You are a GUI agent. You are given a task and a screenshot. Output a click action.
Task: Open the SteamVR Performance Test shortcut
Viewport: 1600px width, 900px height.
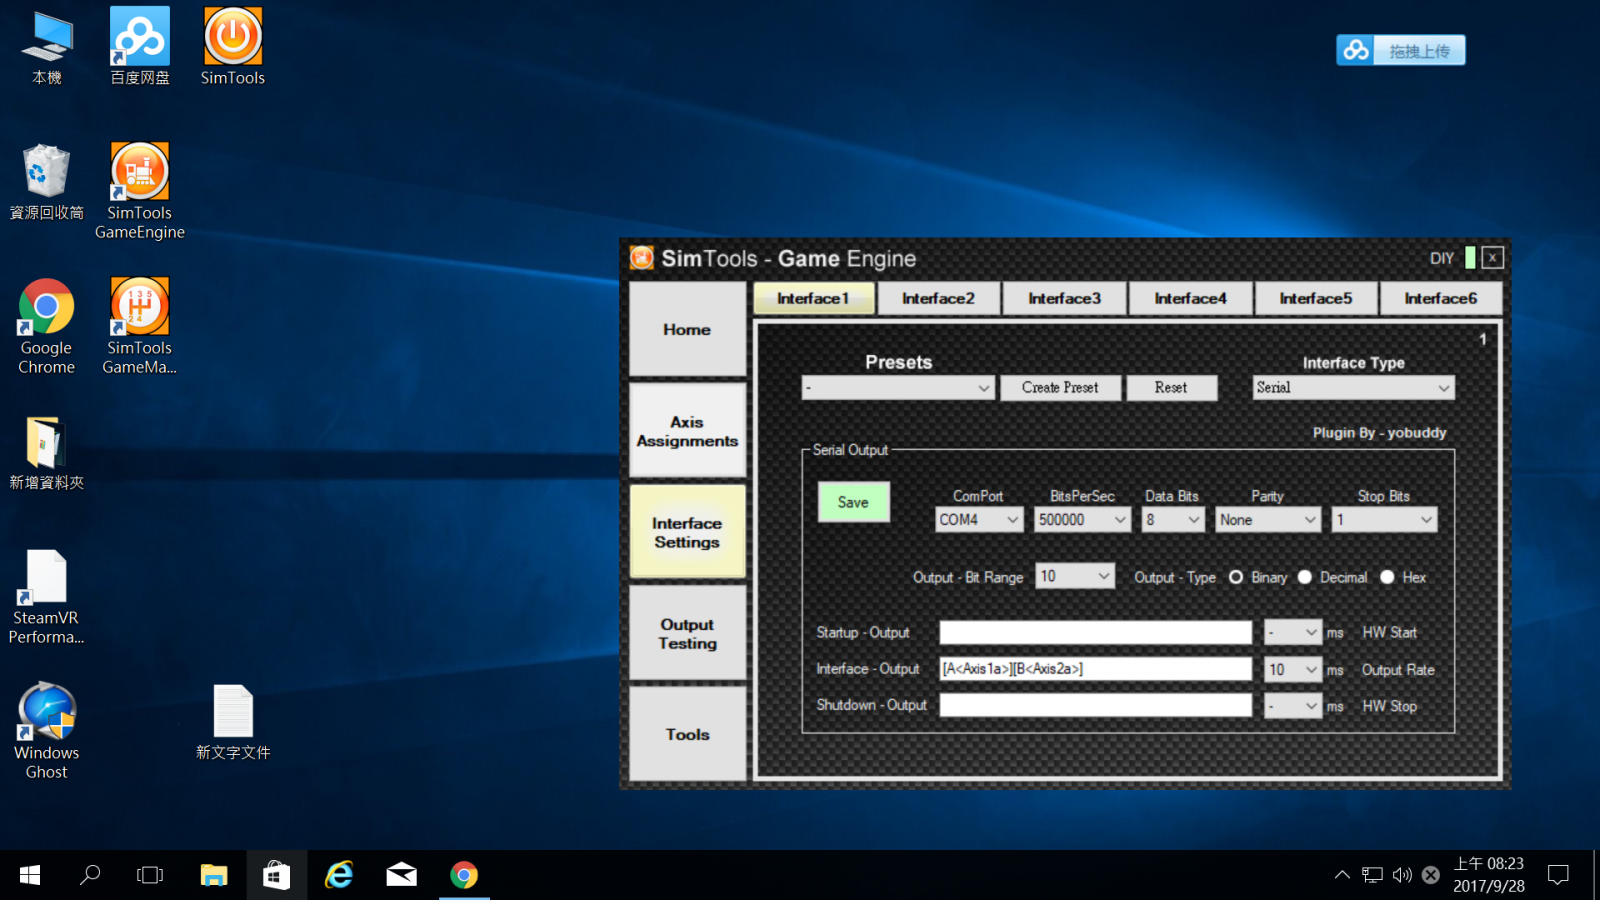tap(46, 597)
